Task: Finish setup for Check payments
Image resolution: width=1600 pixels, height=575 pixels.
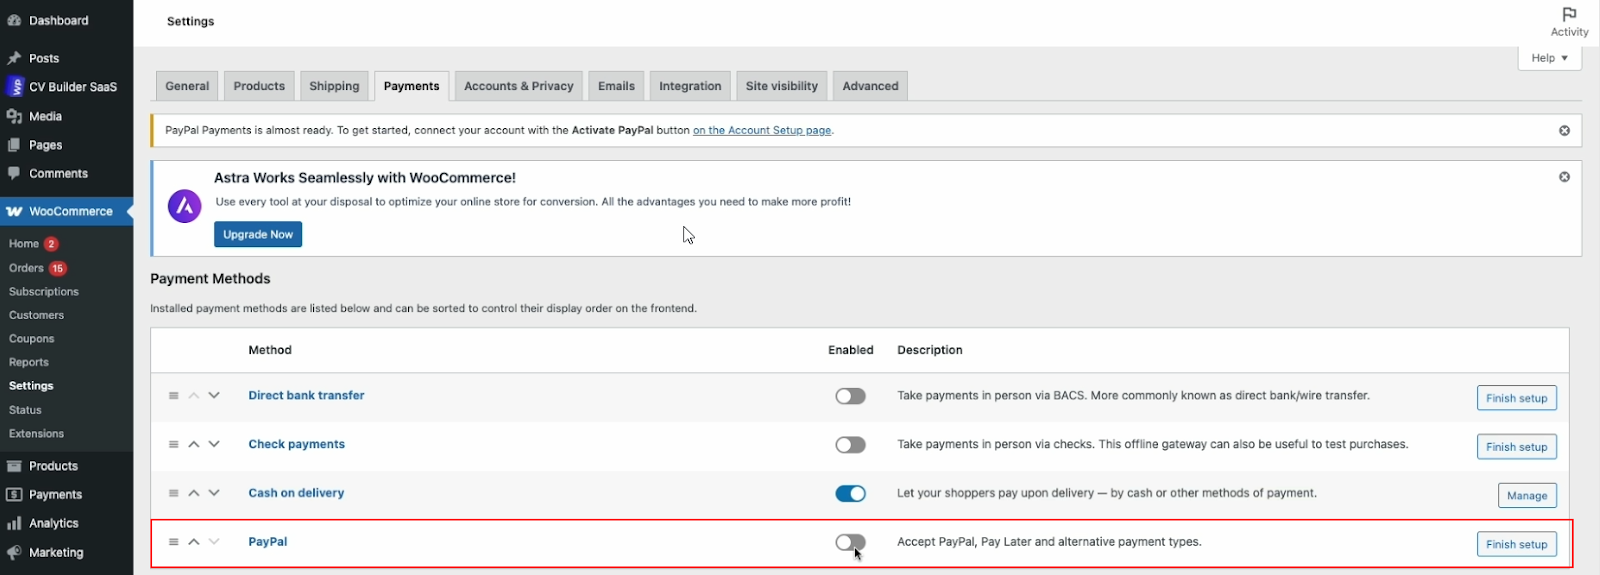Action: click(1516, 447)
